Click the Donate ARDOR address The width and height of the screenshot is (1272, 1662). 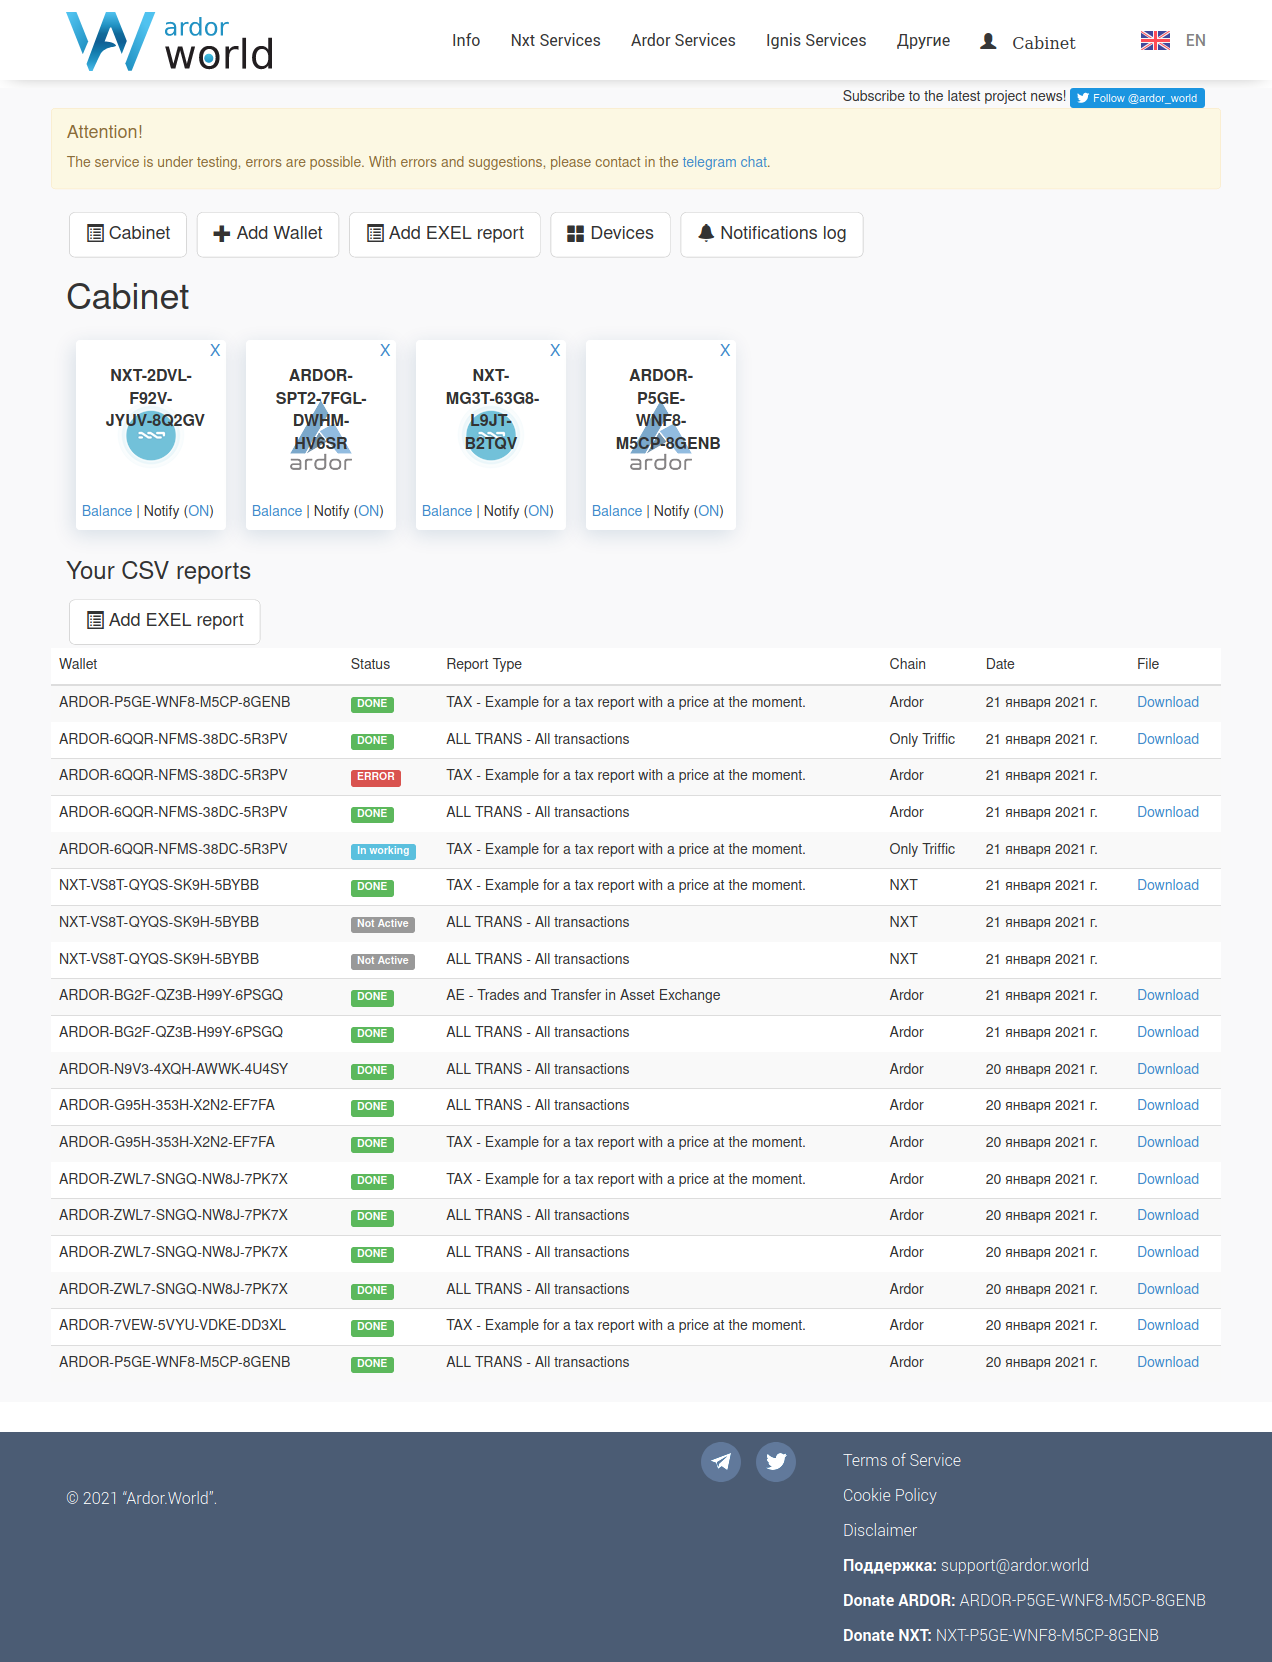click(x=1083, y=1600)
